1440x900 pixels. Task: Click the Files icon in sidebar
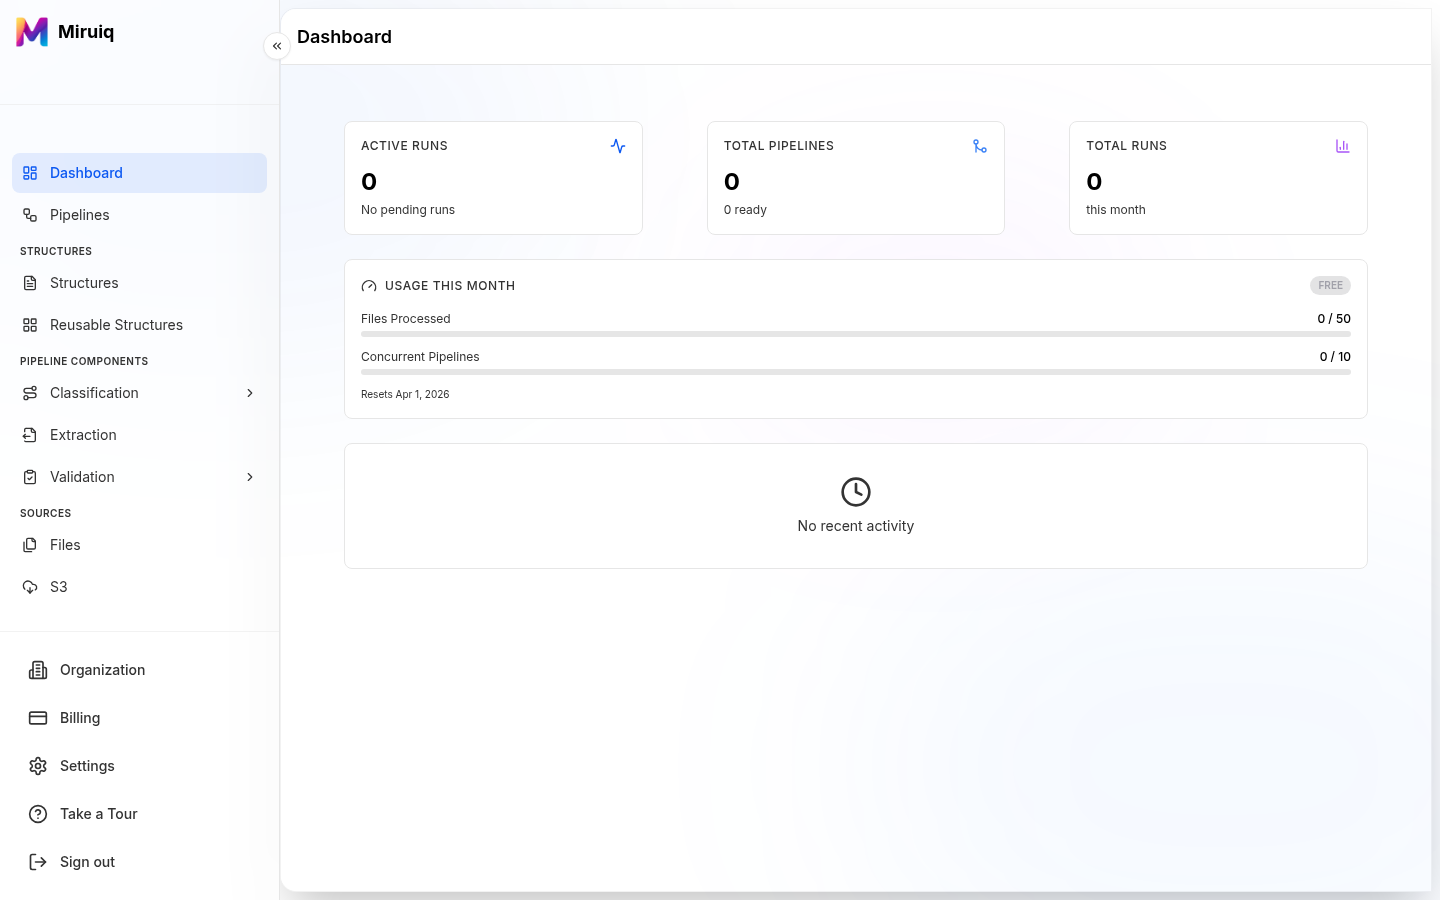[x=30, y=545]
